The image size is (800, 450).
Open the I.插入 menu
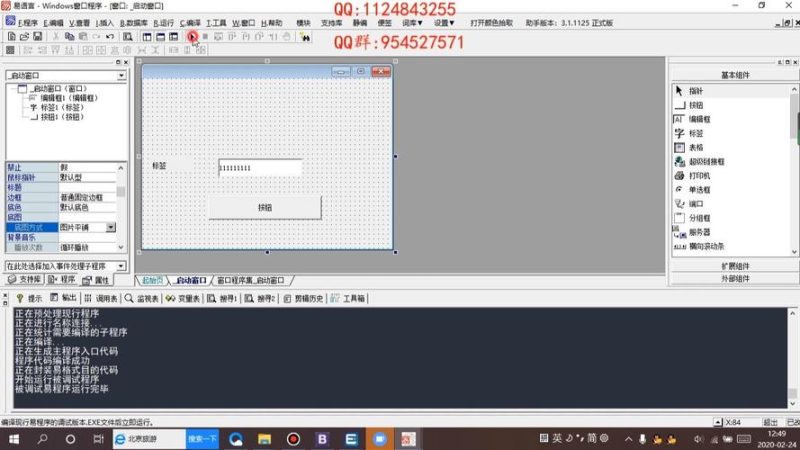click(104, 23)
